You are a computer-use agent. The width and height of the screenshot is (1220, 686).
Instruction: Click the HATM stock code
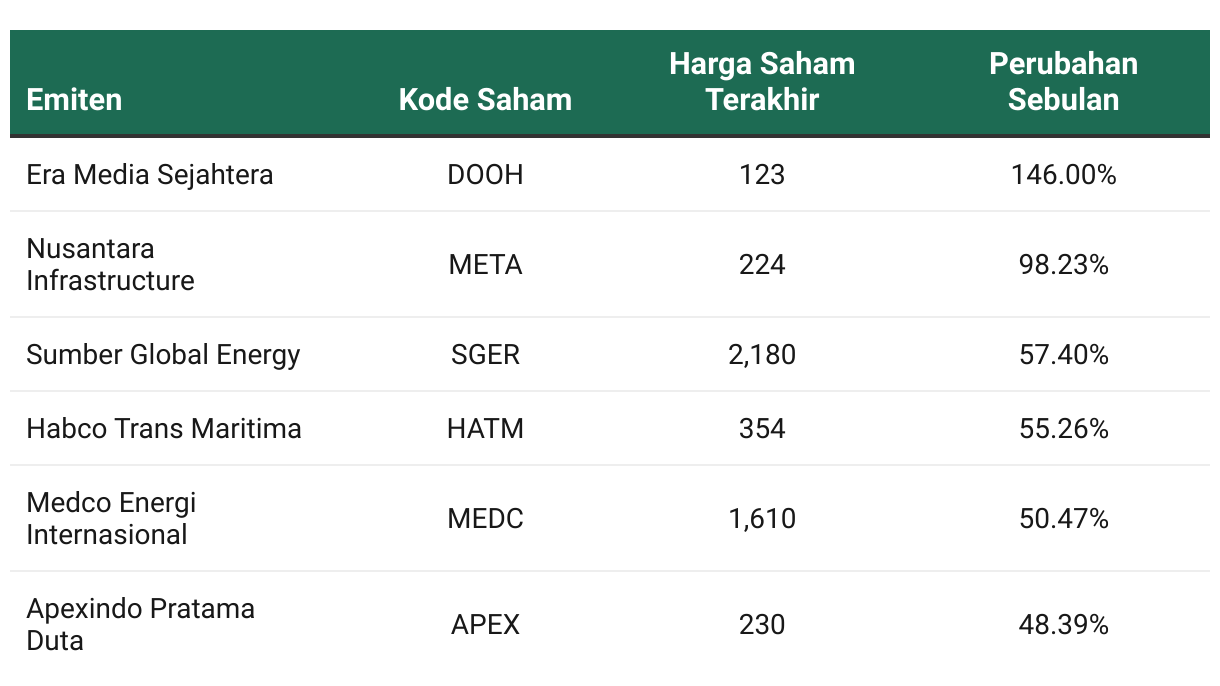pos(485,429)
